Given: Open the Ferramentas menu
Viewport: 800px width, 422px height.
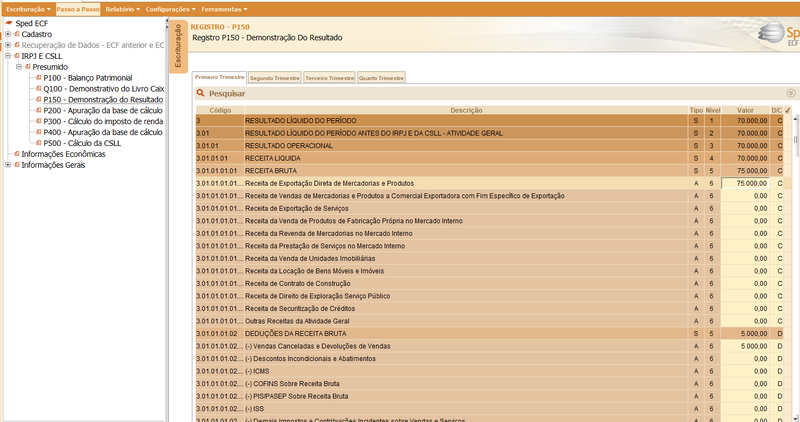Looking at the screenshot, I should [224, 9].
